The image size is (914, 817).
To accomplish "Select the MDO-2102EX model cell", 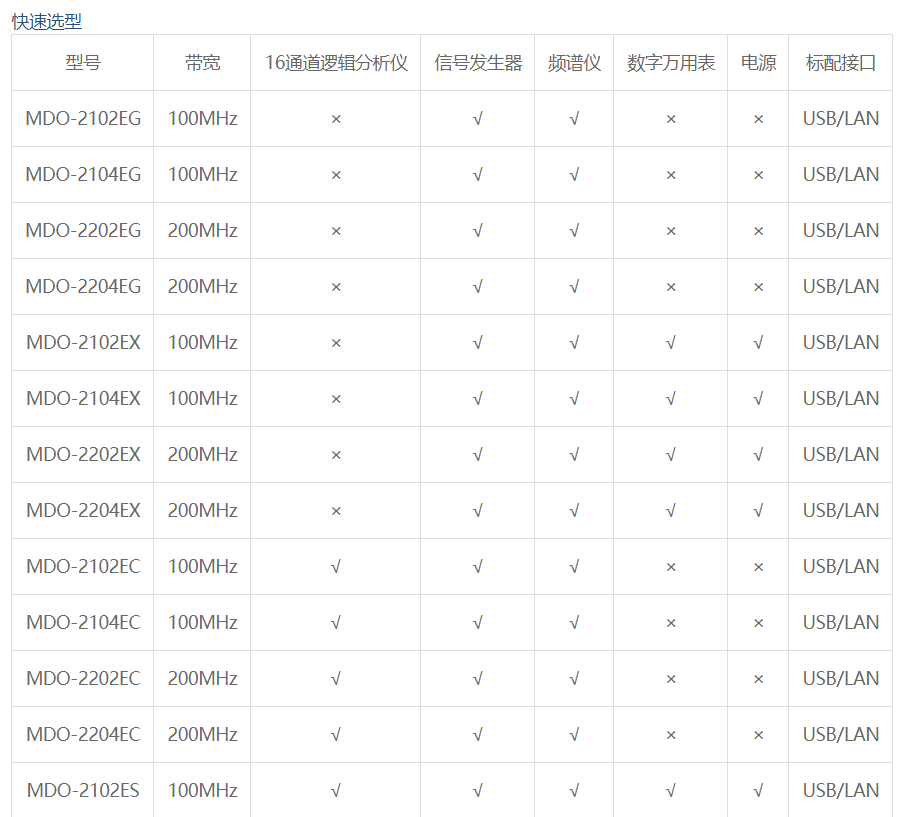I will [x=83, y=343].
